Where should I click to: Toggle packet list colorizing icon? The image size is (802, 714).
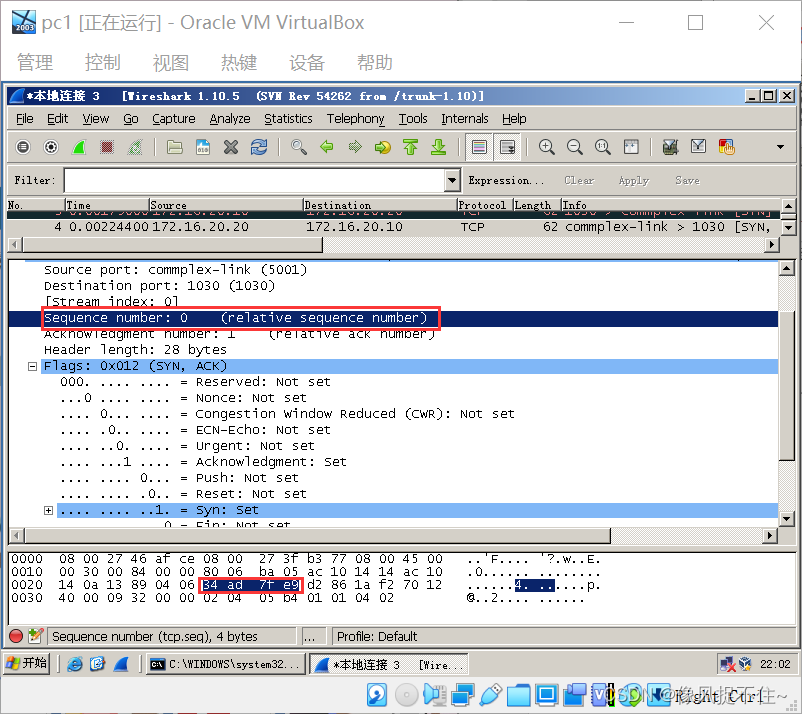(479, 147)
